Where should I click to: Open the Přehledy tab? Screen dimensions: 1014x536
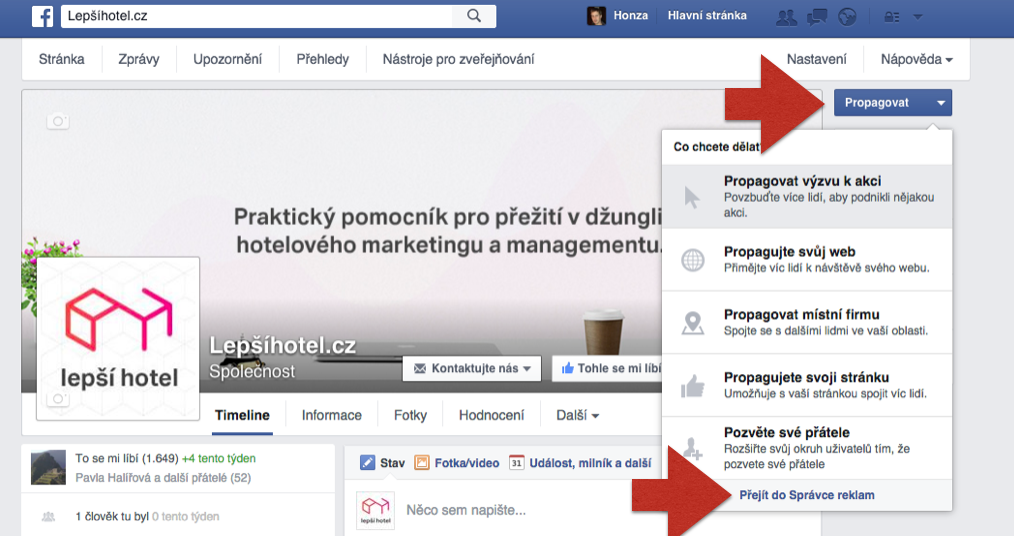pos(323,59)
